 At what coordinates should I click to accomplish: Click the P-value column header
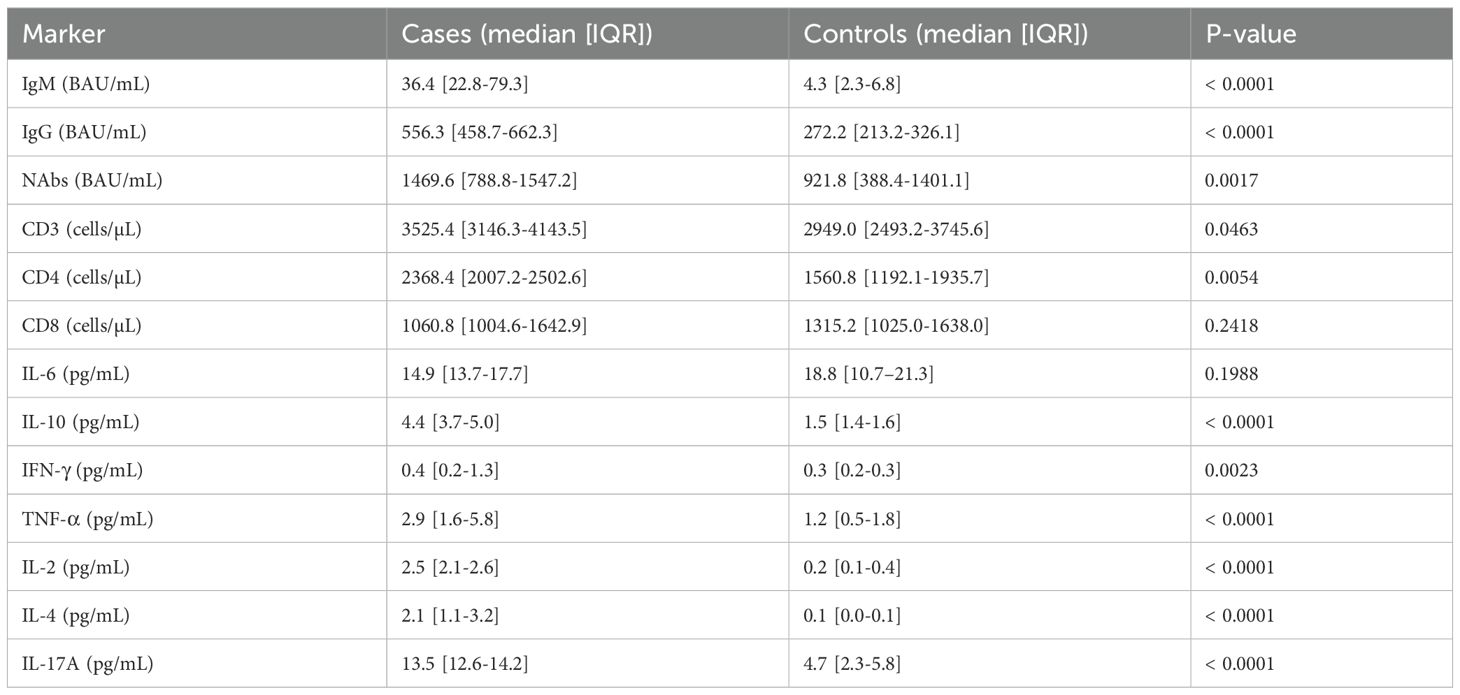(x=1250, y=34)
